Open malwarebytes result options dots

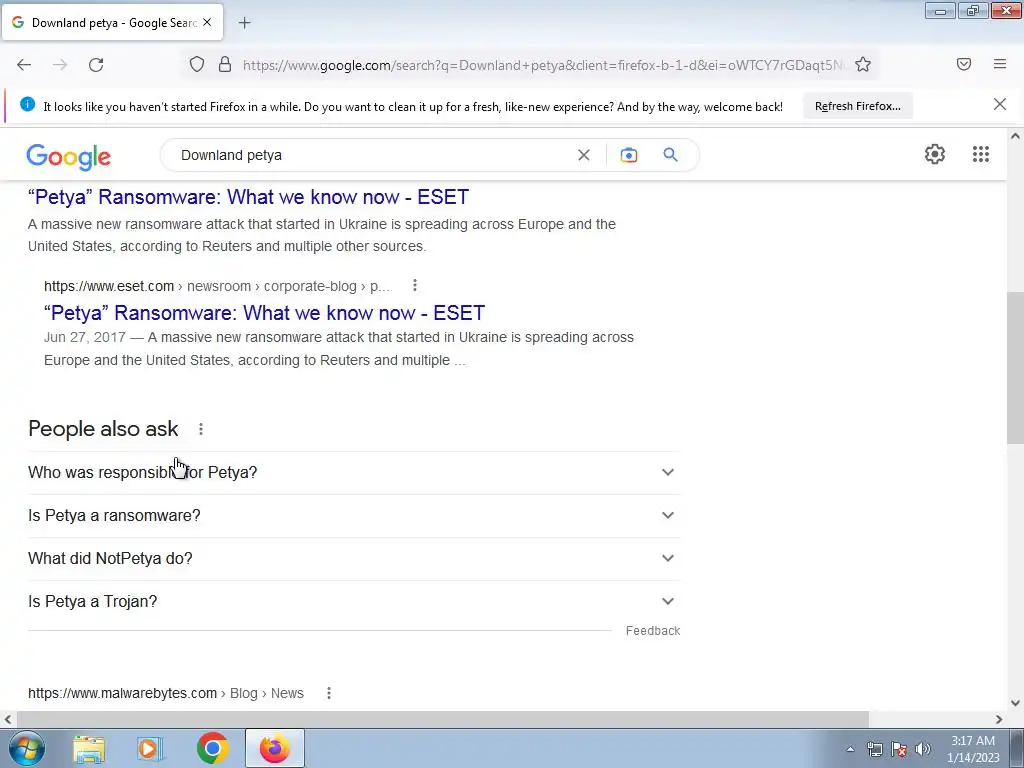click(328, 693)
